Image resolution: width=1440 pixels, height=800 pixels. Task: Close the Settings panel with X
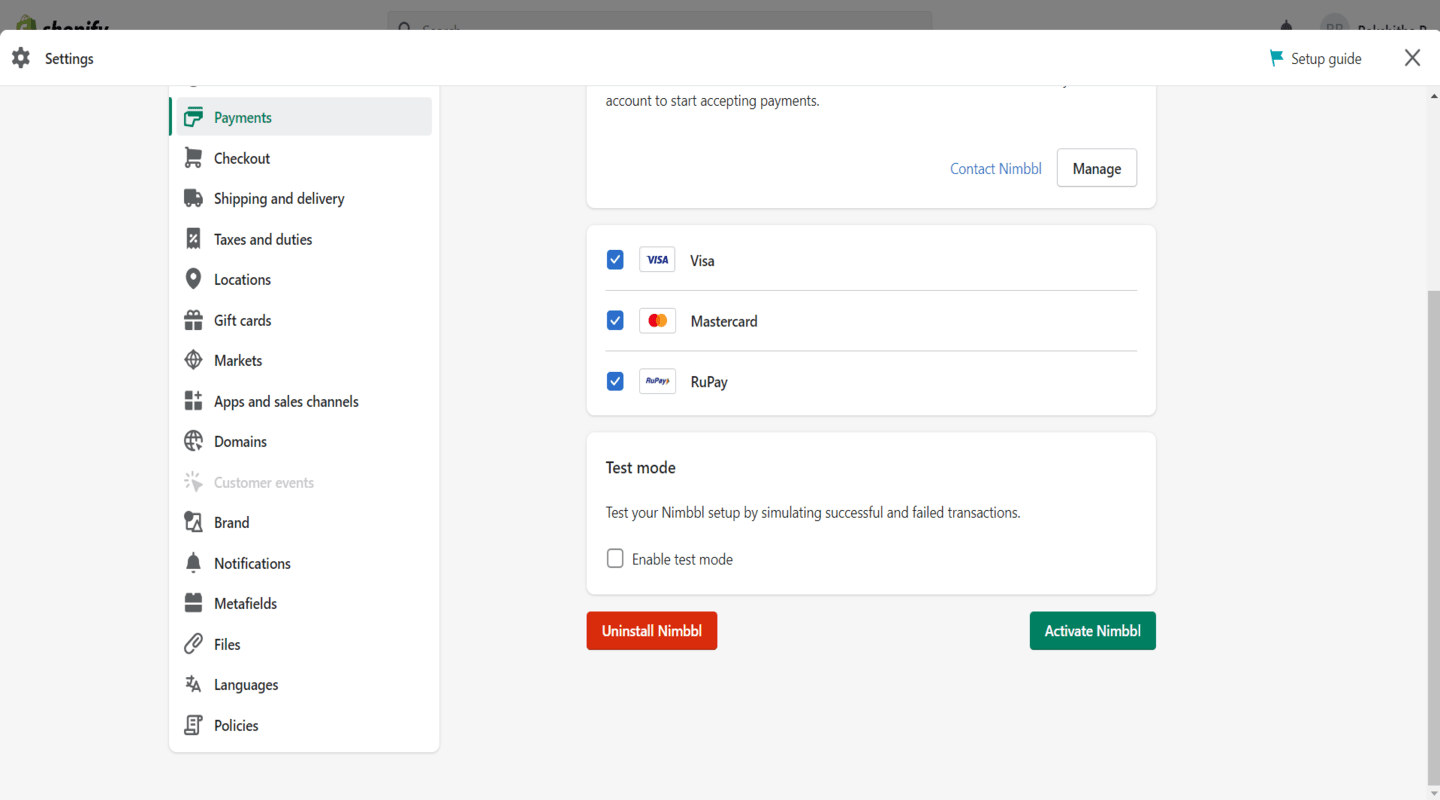click(x=1412, y=58)
